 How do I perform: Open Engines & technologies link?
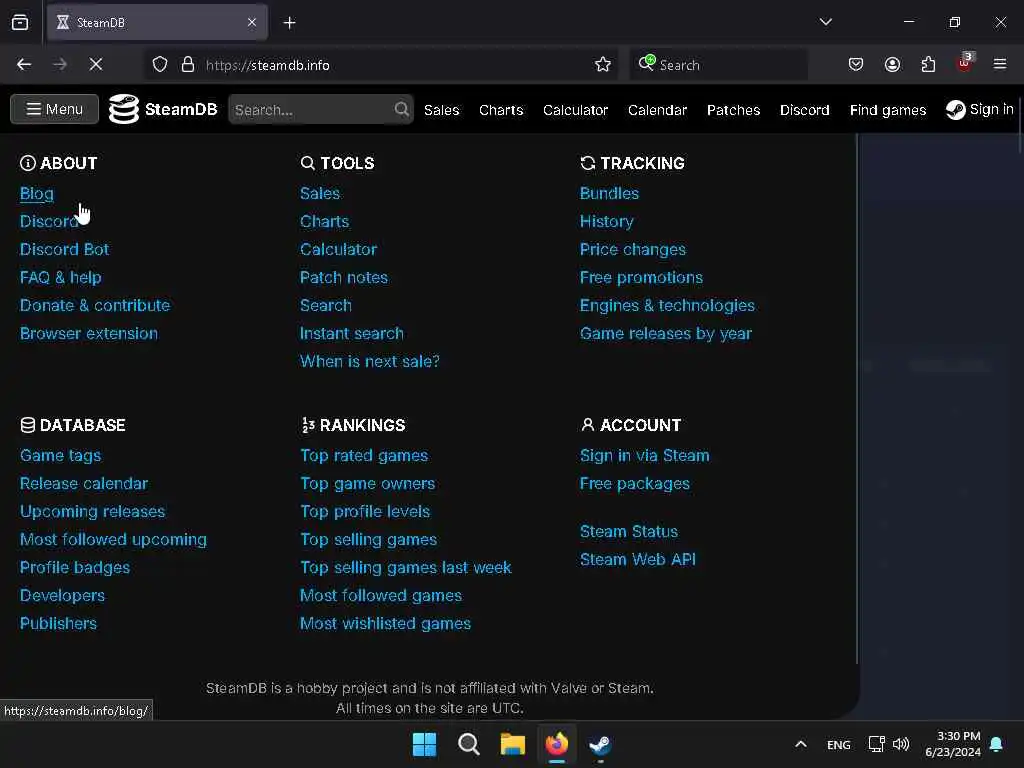[x=667, y=306]
